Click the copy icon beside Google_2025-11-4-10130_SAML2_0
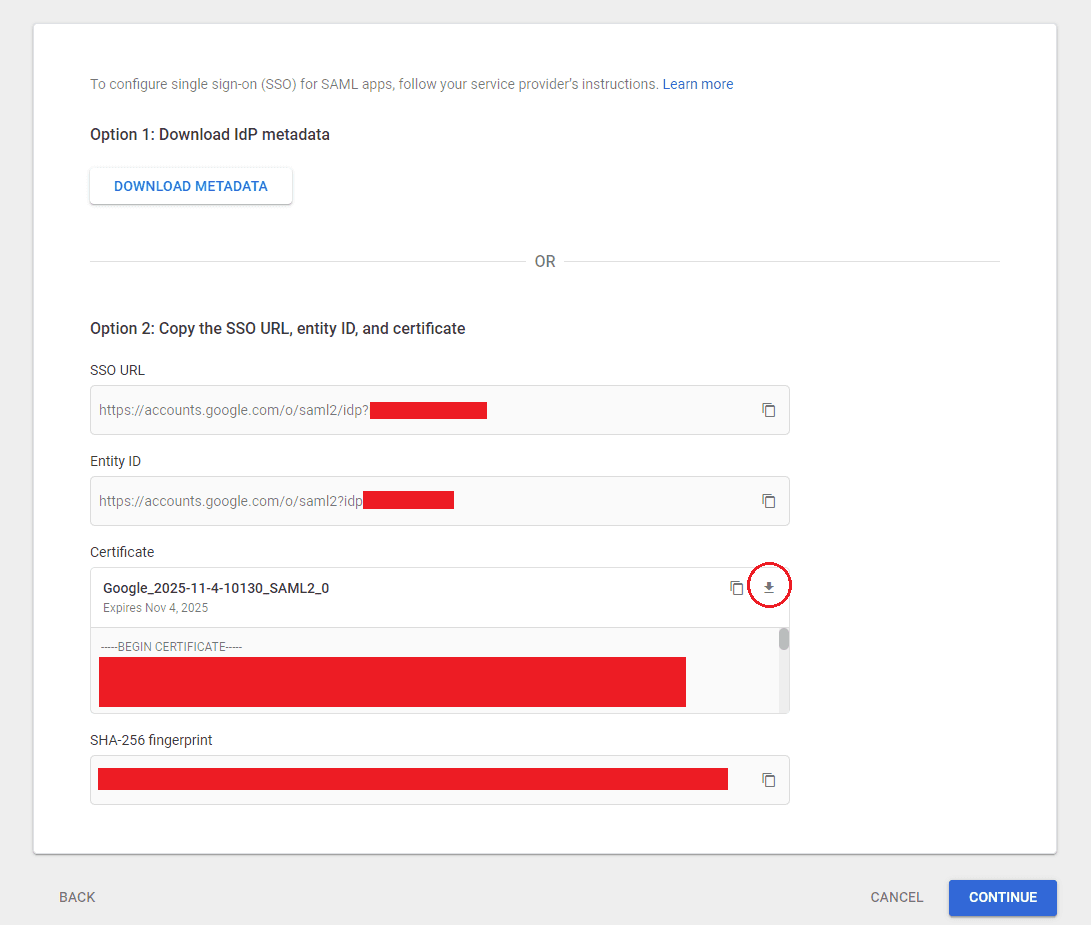Viewport: 1091px width, 925px height. click(x=737, y=587)
